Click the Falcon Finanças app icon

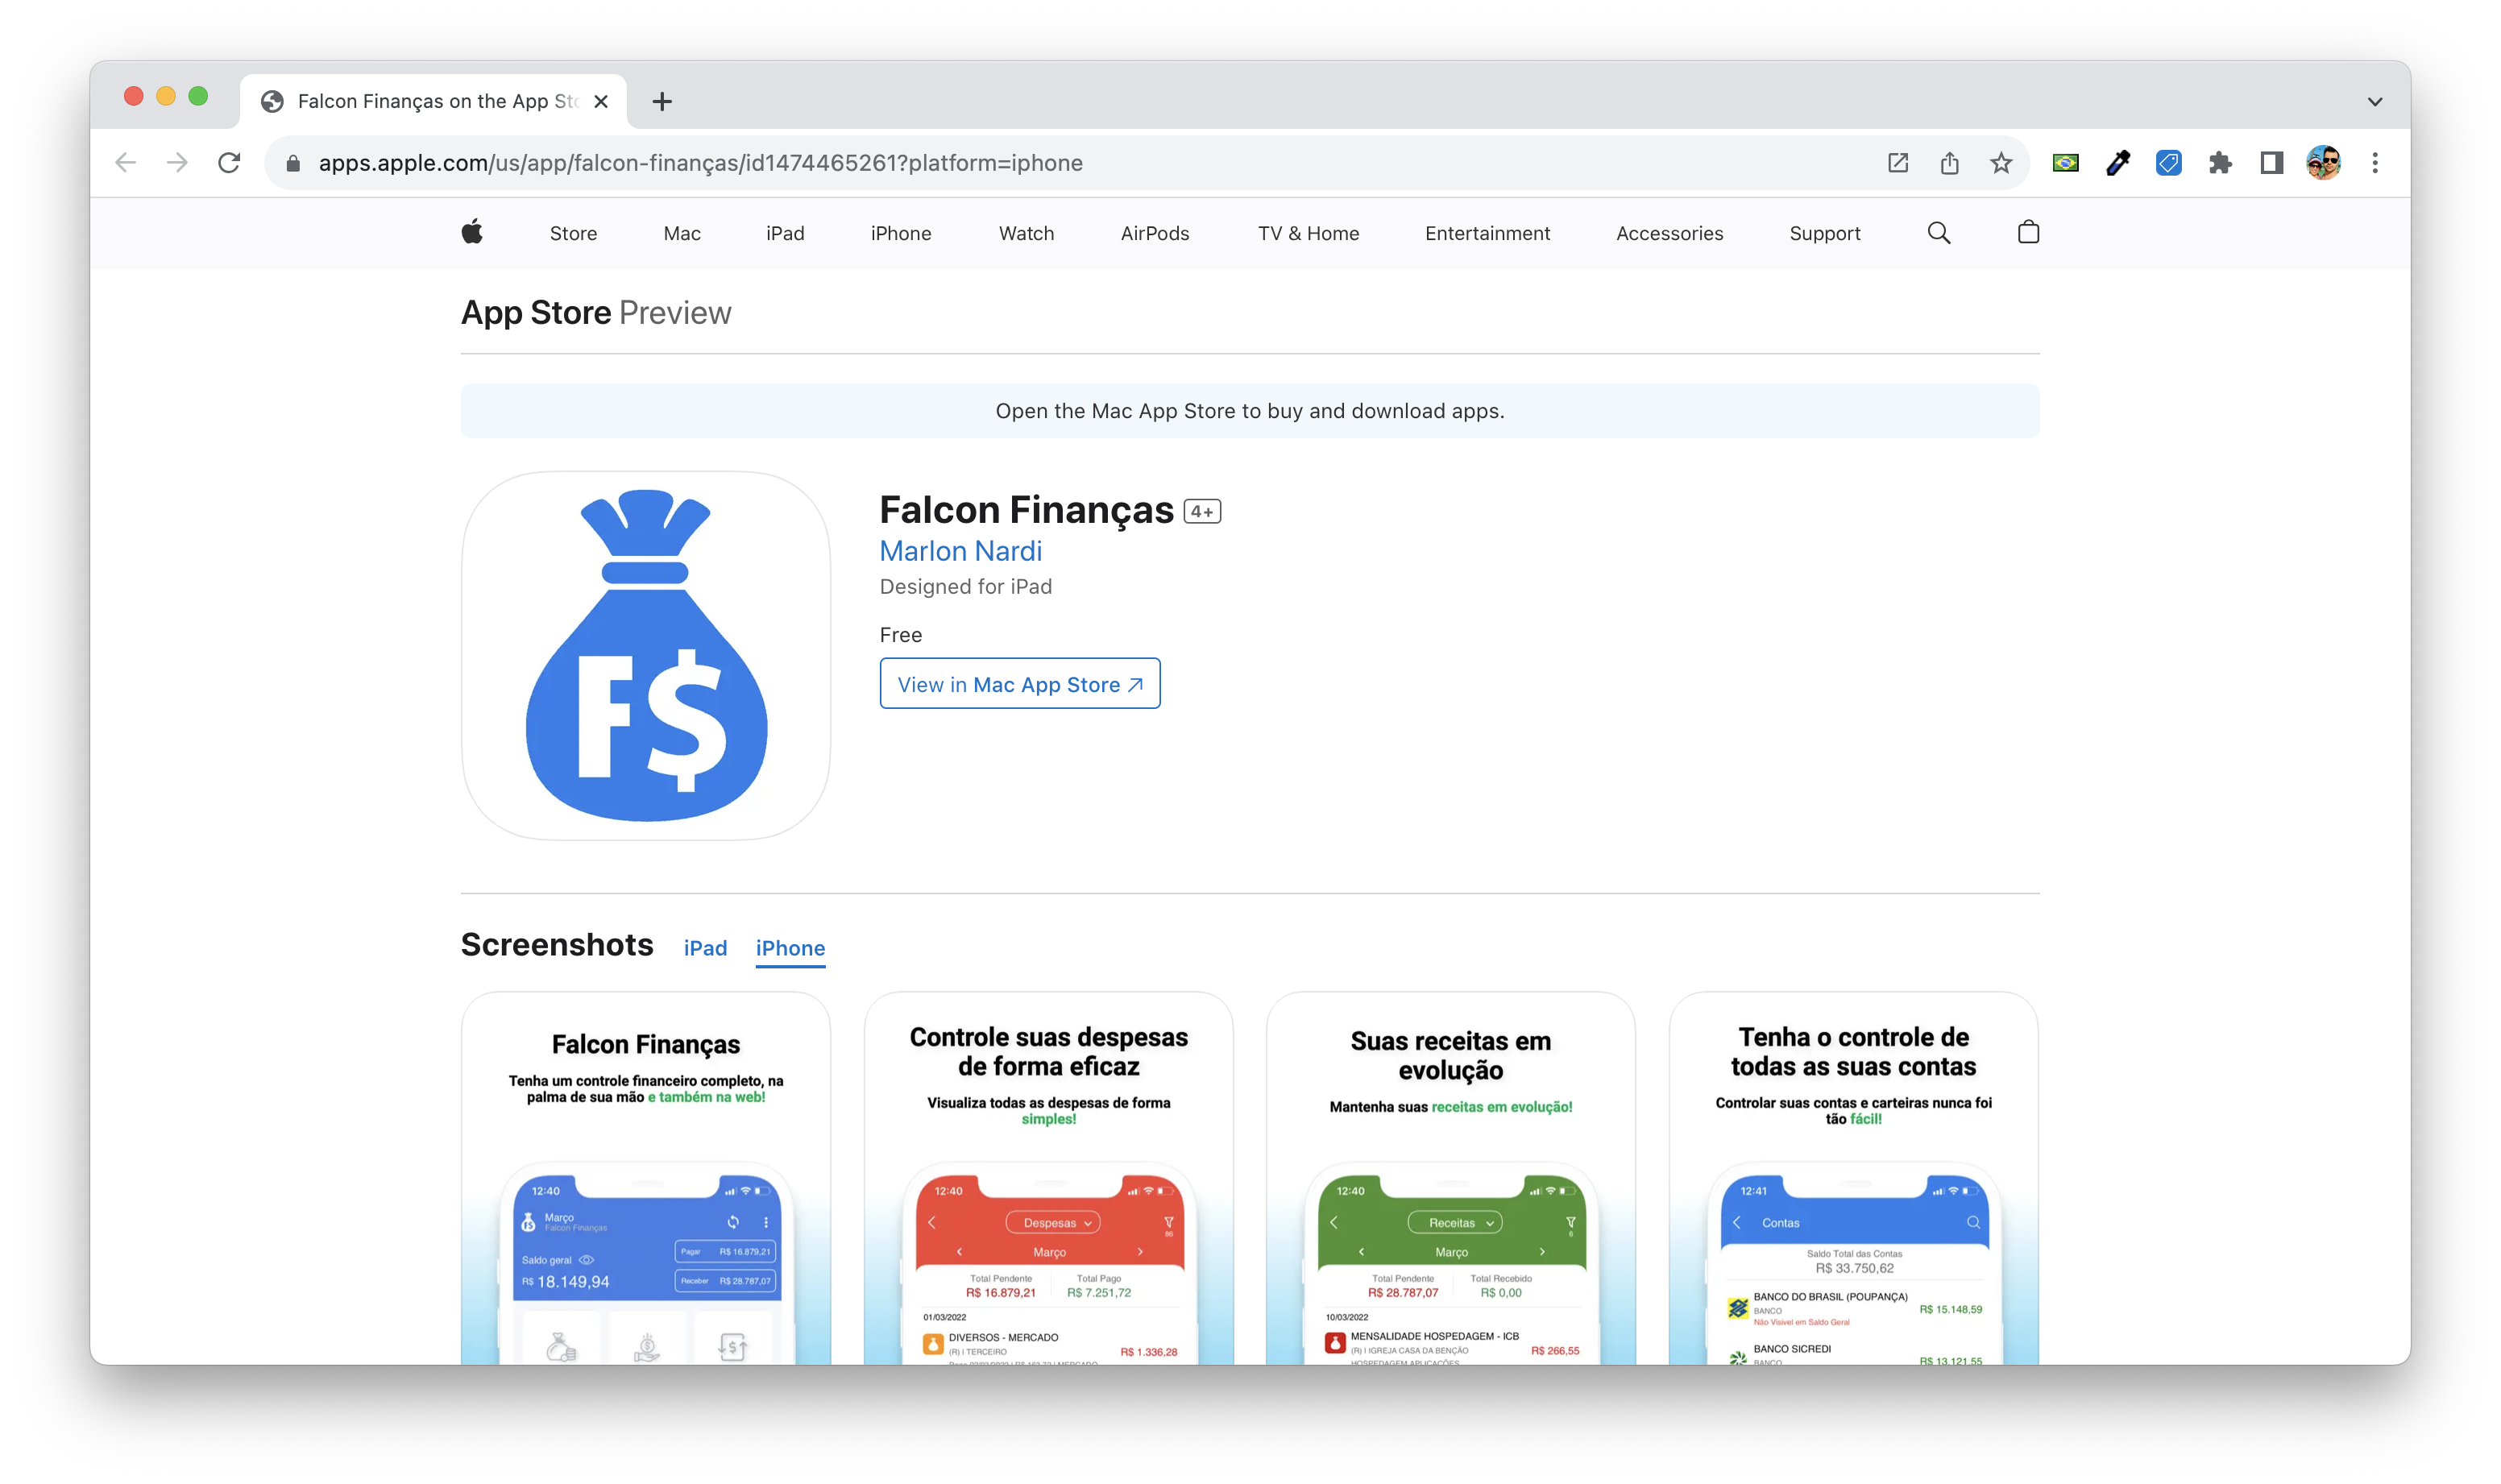645,655
